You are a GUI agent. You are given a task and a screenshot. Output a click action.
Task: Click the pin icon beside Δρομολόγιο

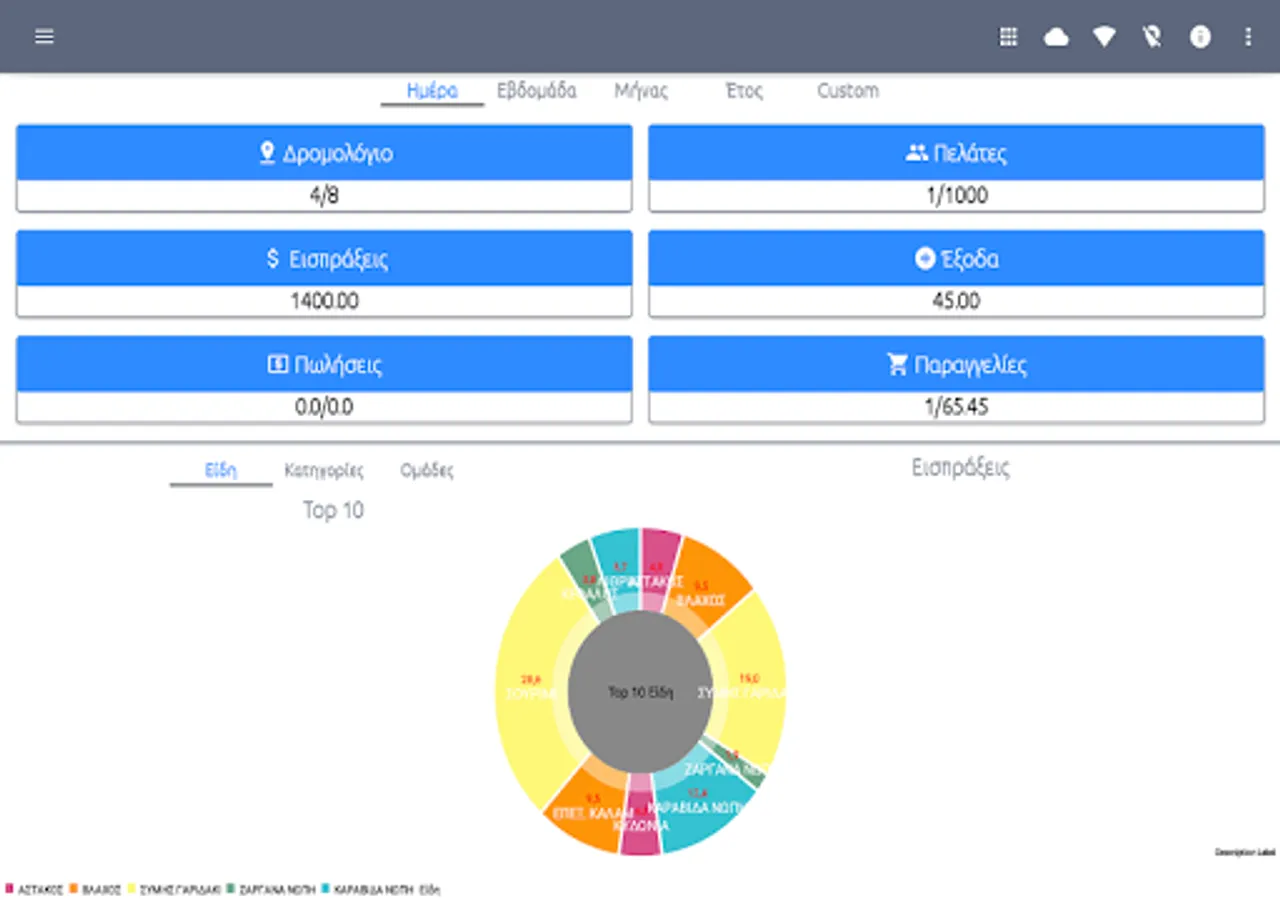pos(266,153)
